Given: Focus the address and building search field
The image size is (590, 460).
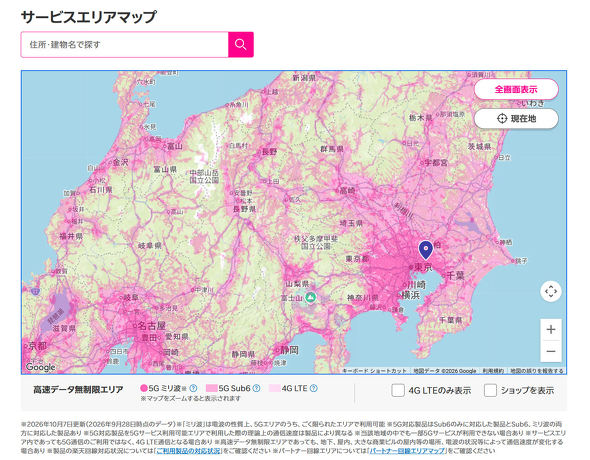Looking at the screenshot, I should (125, 44).
